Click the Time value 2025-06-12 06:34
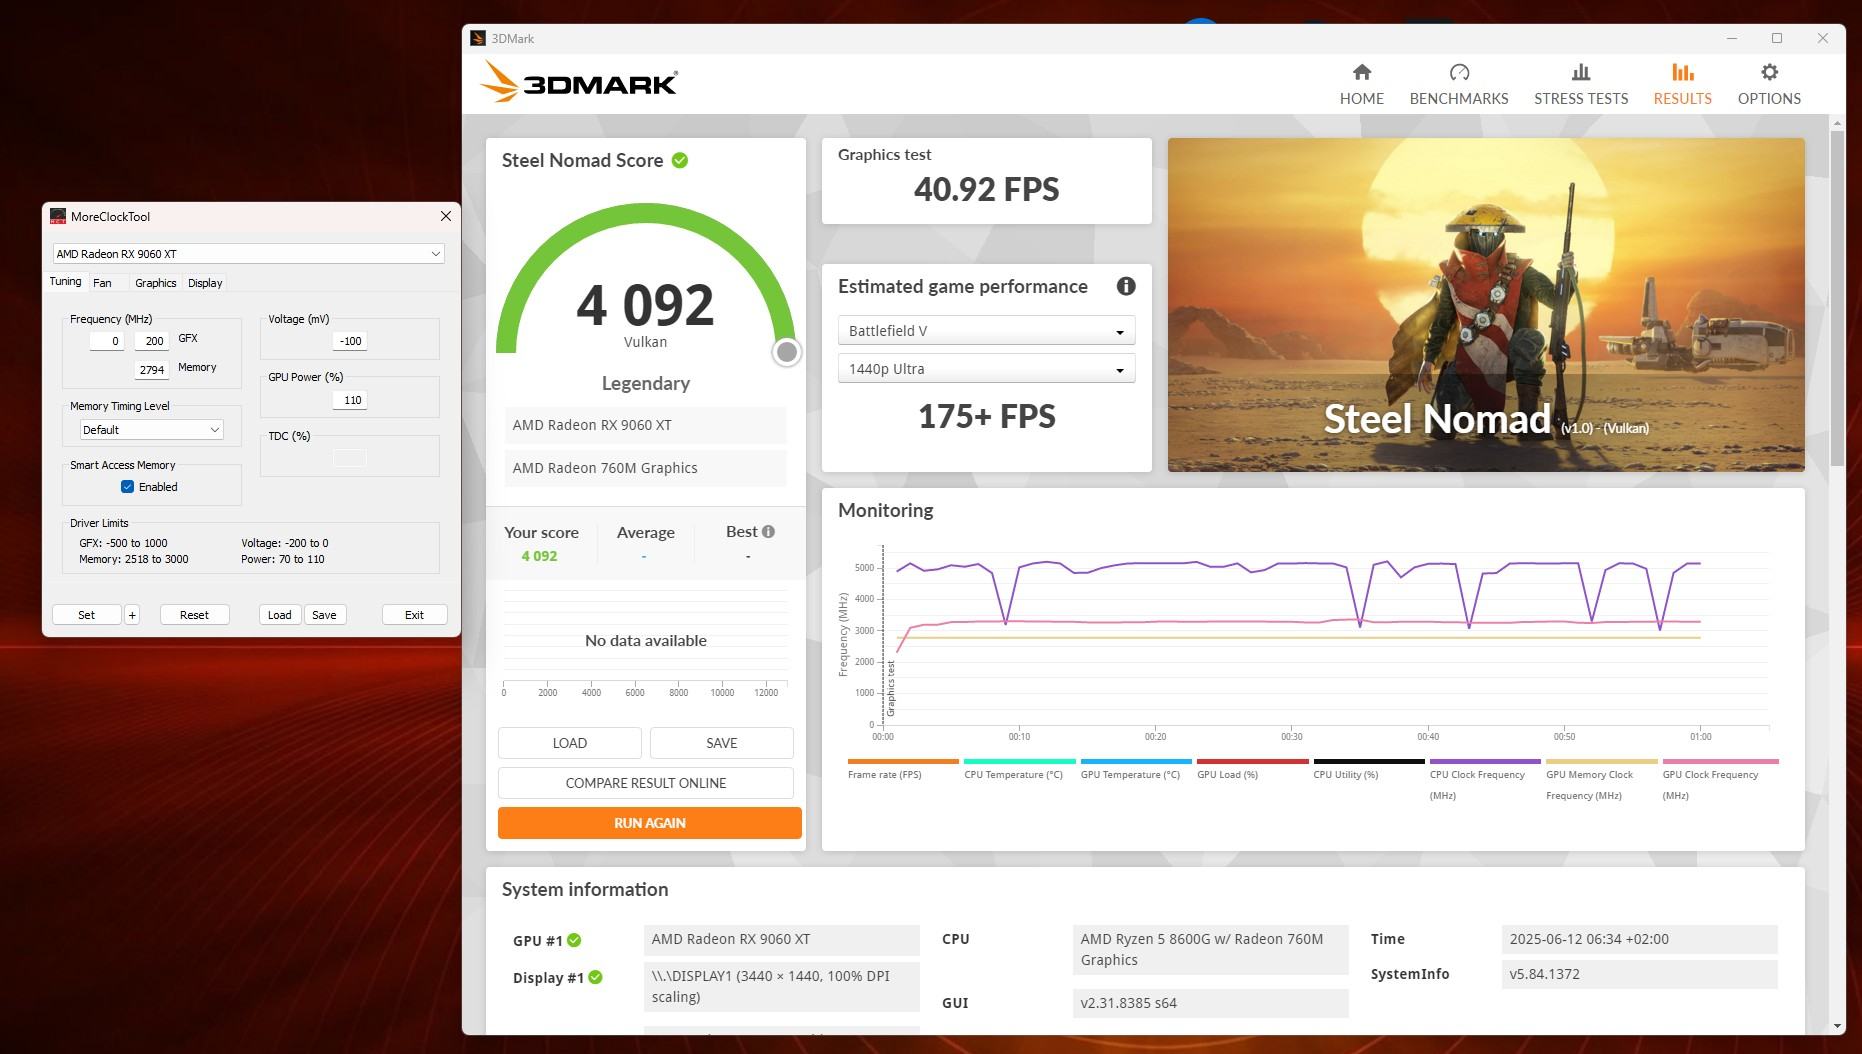Screen dimensions: 1862x1054 click(x=1639, y=939)
